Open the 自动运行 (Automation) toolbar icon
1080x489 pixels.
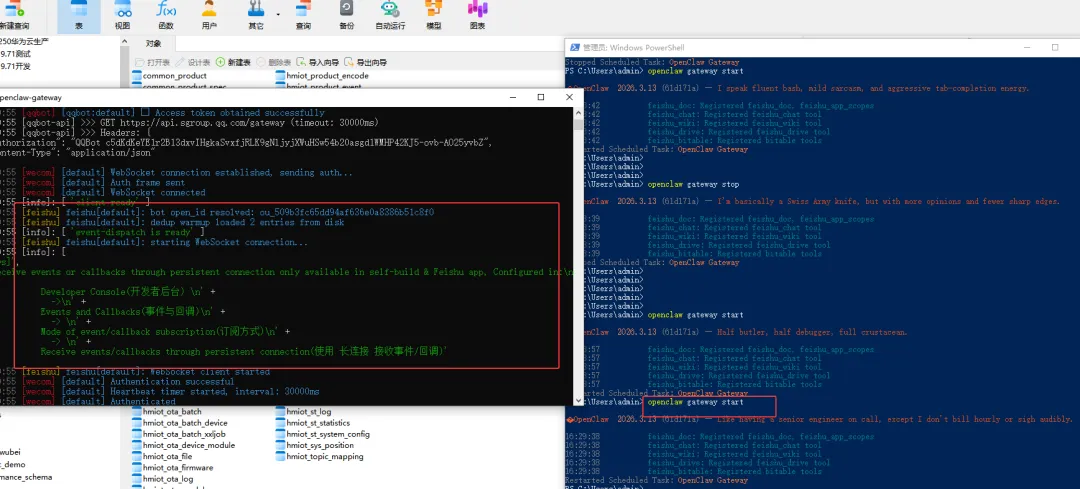click(390, 16)
